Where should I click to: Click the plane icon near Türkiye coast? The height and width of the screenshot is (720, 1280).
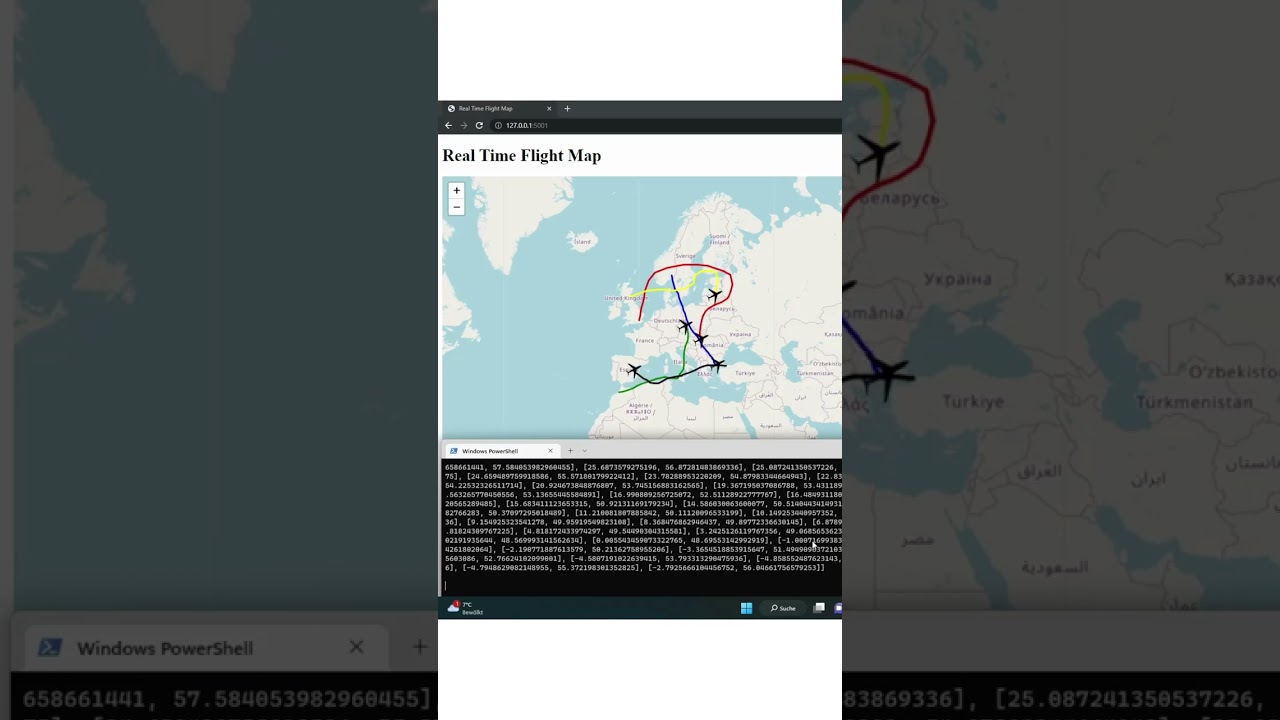pyautogui.click(x=718, y=365)
